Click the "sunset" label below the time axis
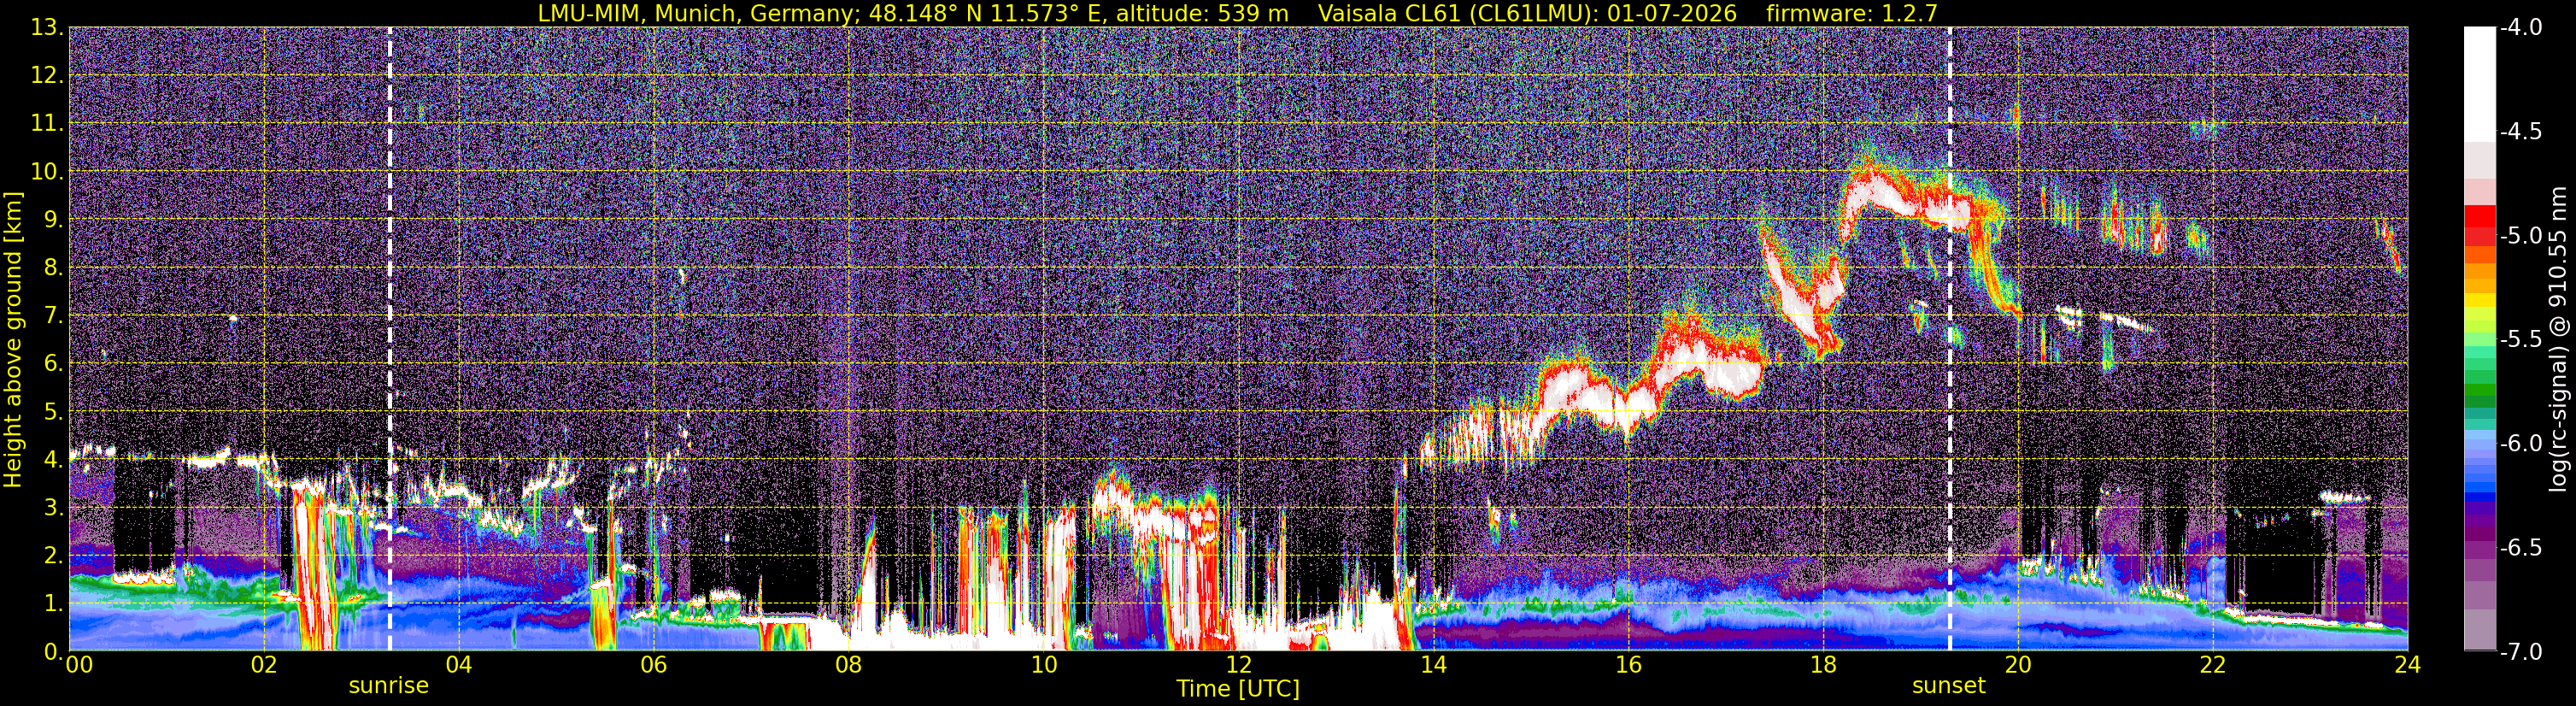The width and height of the screenshot is (2576, 706). 1949,686
